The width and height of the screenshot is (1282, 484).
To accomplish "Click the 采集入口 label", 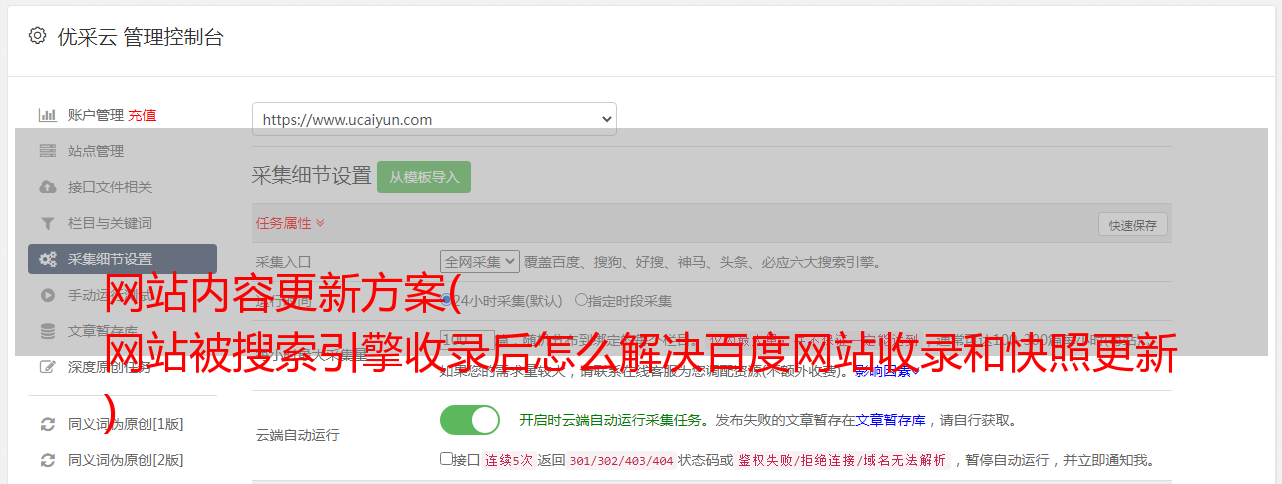I will coord(284,262).
